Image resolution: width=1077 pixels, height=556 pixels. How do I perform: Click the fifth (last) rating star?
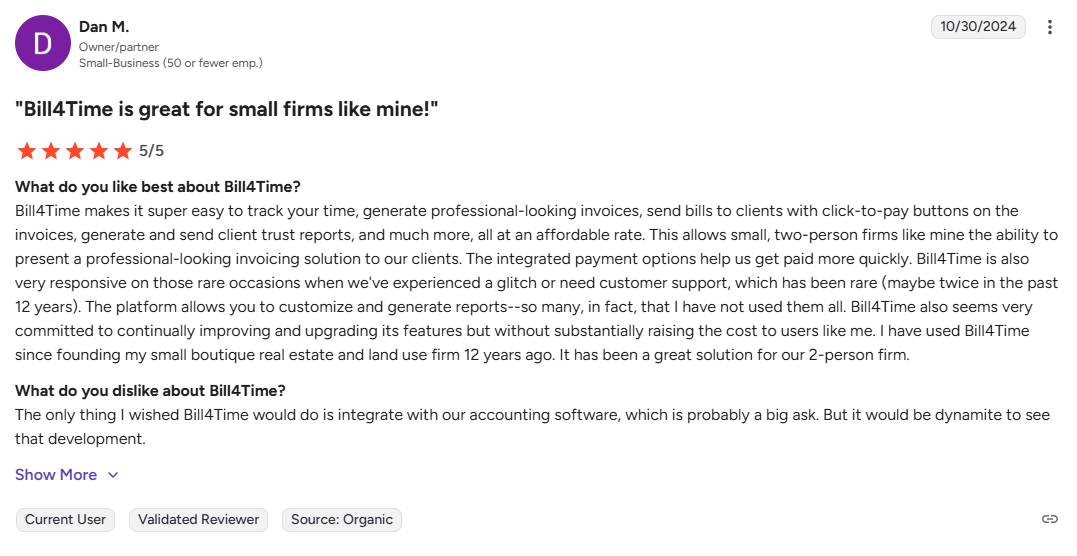(123, 151)
